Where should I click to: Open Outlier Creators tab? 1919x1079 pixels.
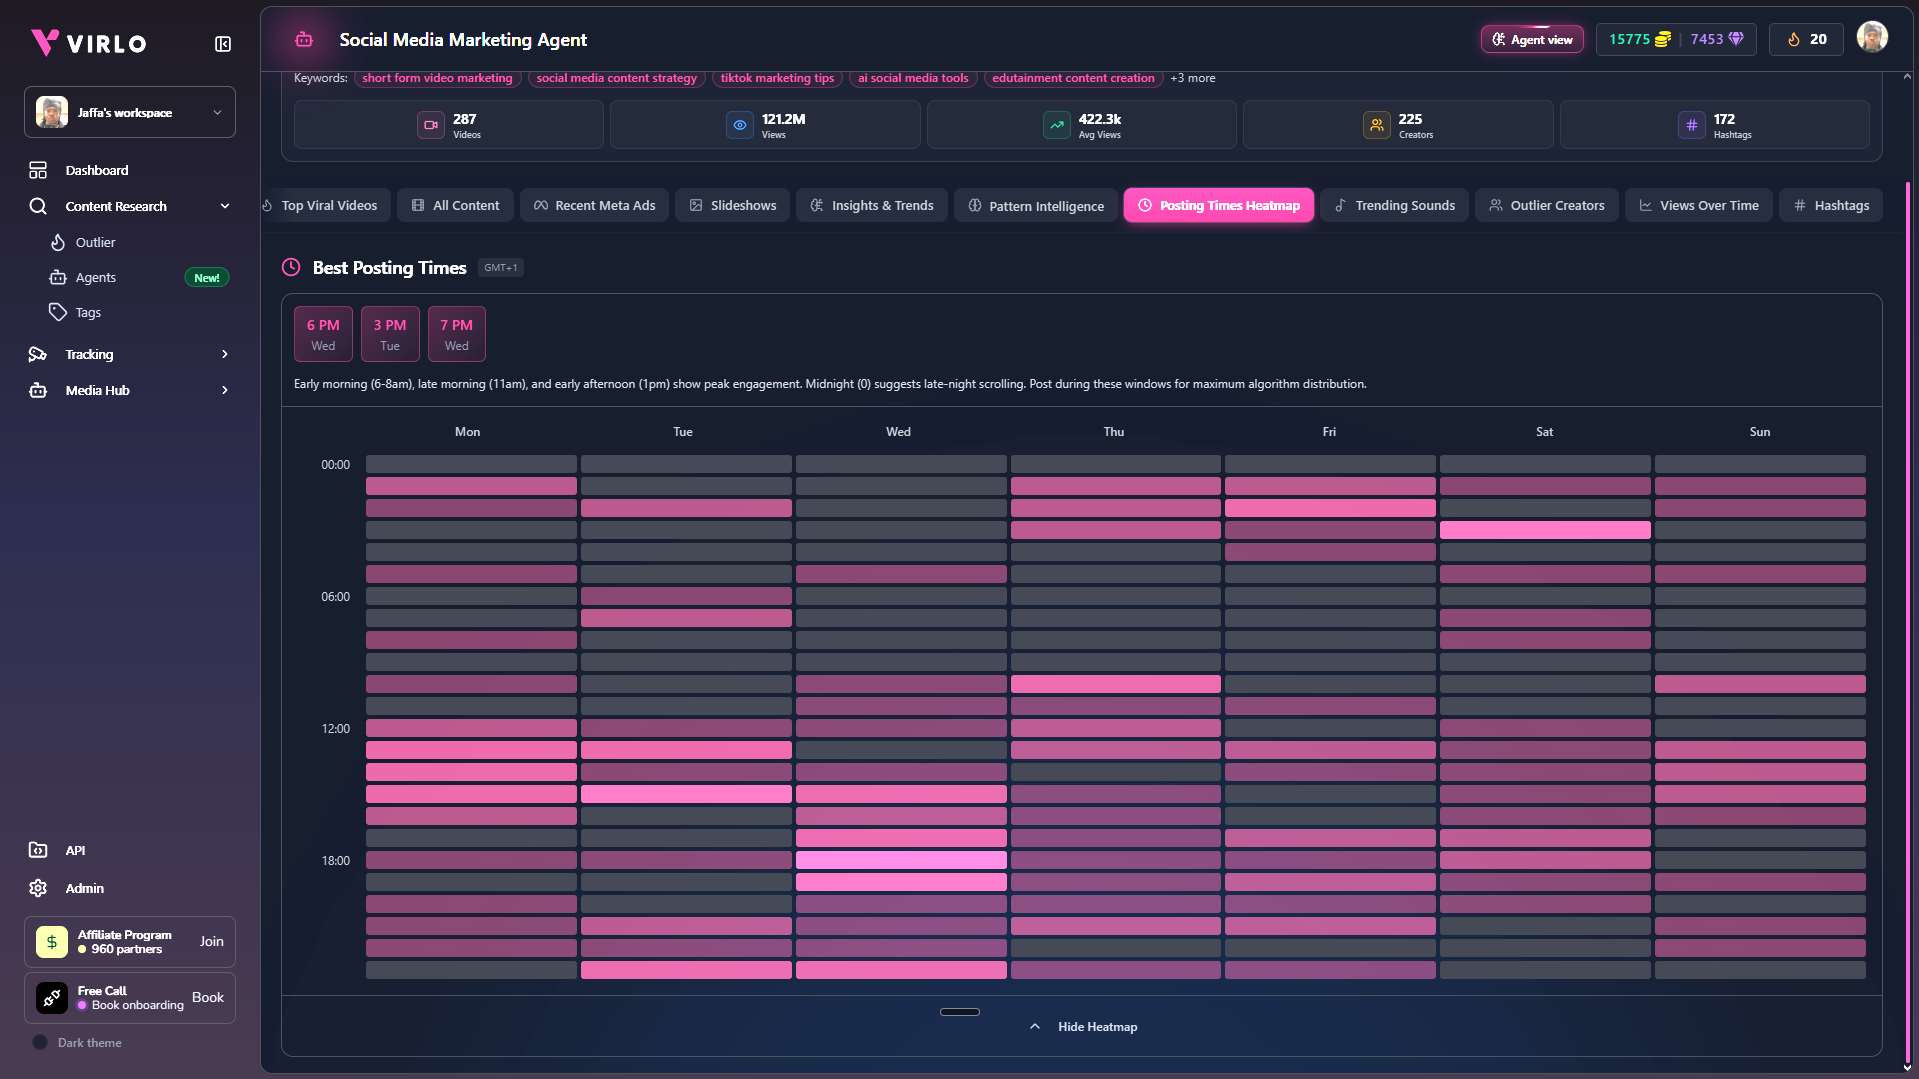pyautogui.click(x=1546, y=205)
